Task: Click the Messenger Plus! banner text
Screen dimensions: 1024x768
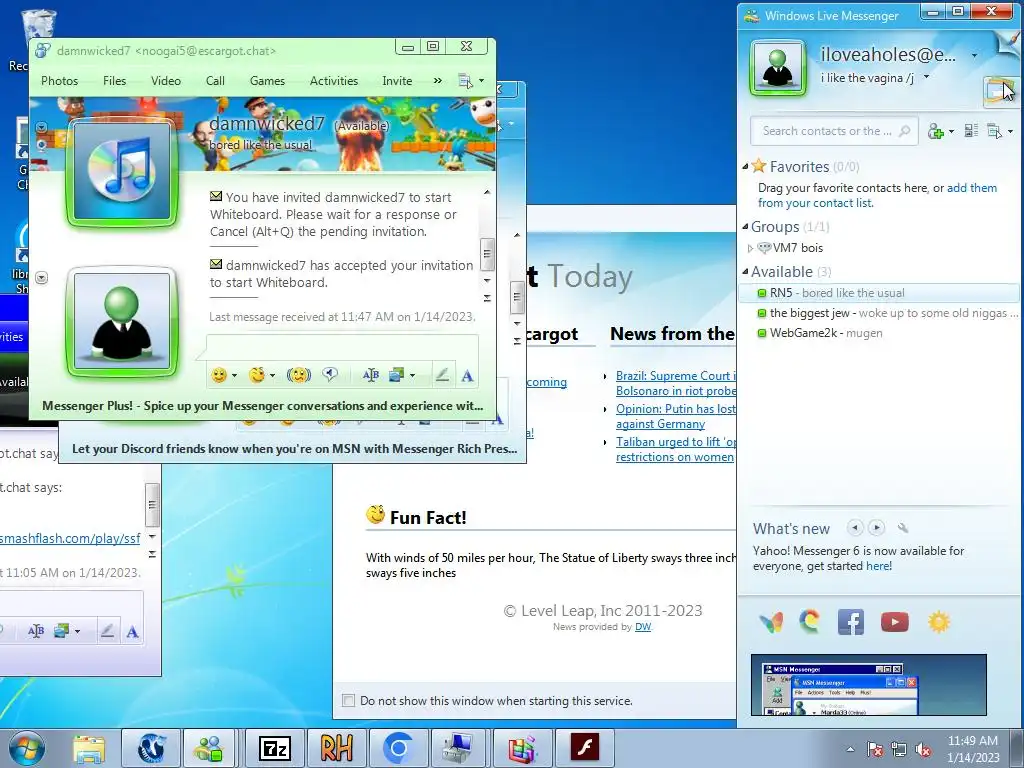Action: (x=263, y=406)
